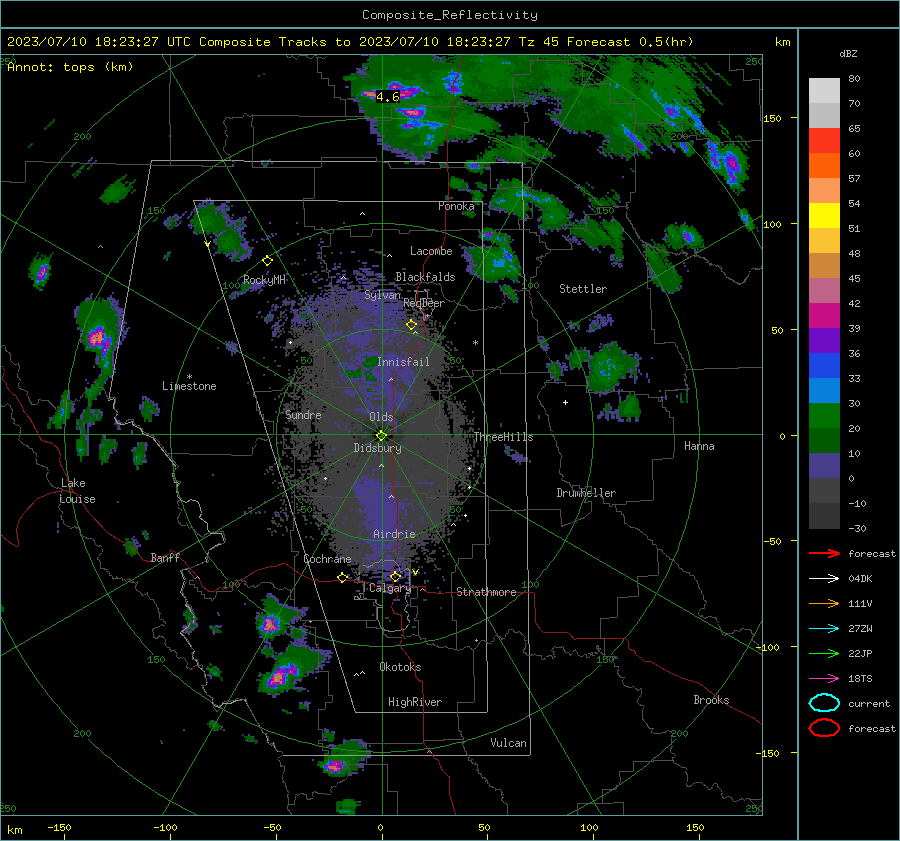Click the Vulcan town label
The width and height of the screenshot is (900, 841).
coord(508,743)
